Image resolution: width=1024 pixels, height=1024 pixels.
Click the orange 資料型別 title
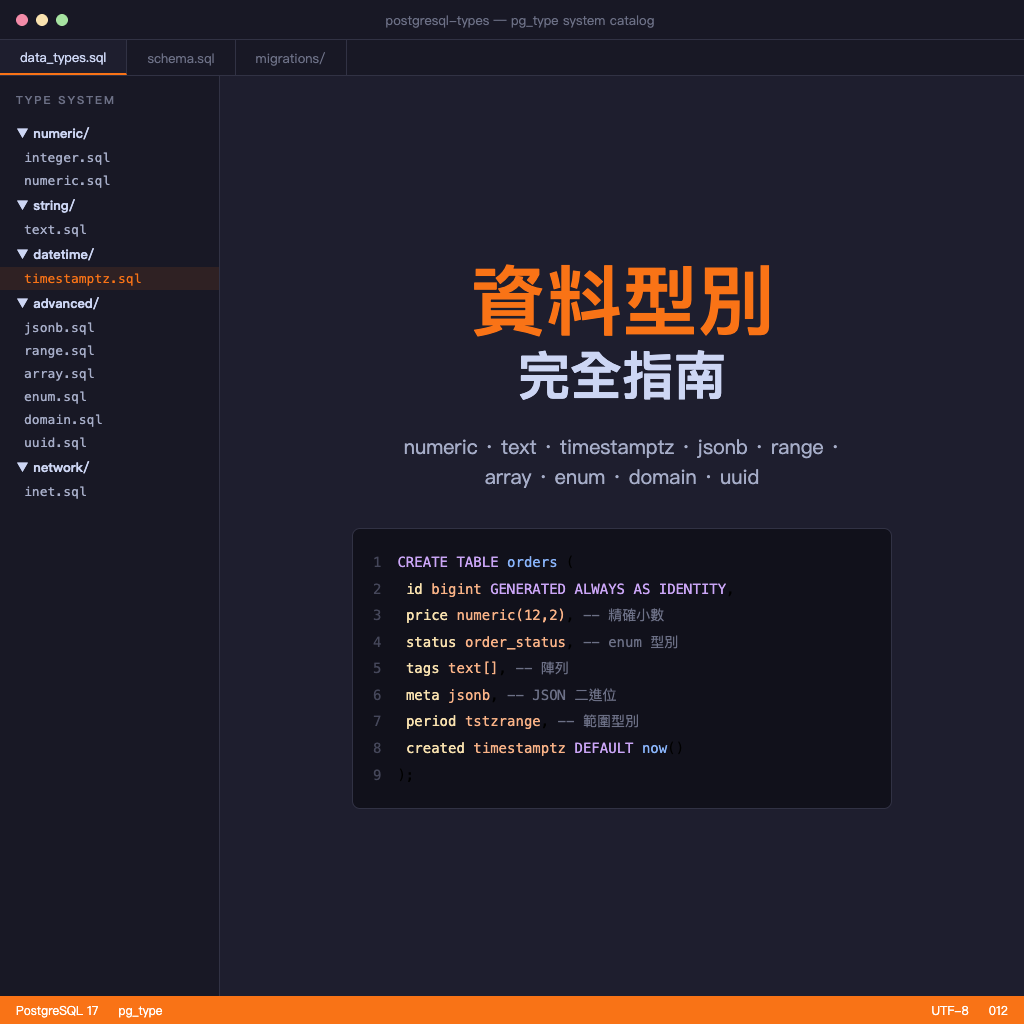click(x=622, y=300)
